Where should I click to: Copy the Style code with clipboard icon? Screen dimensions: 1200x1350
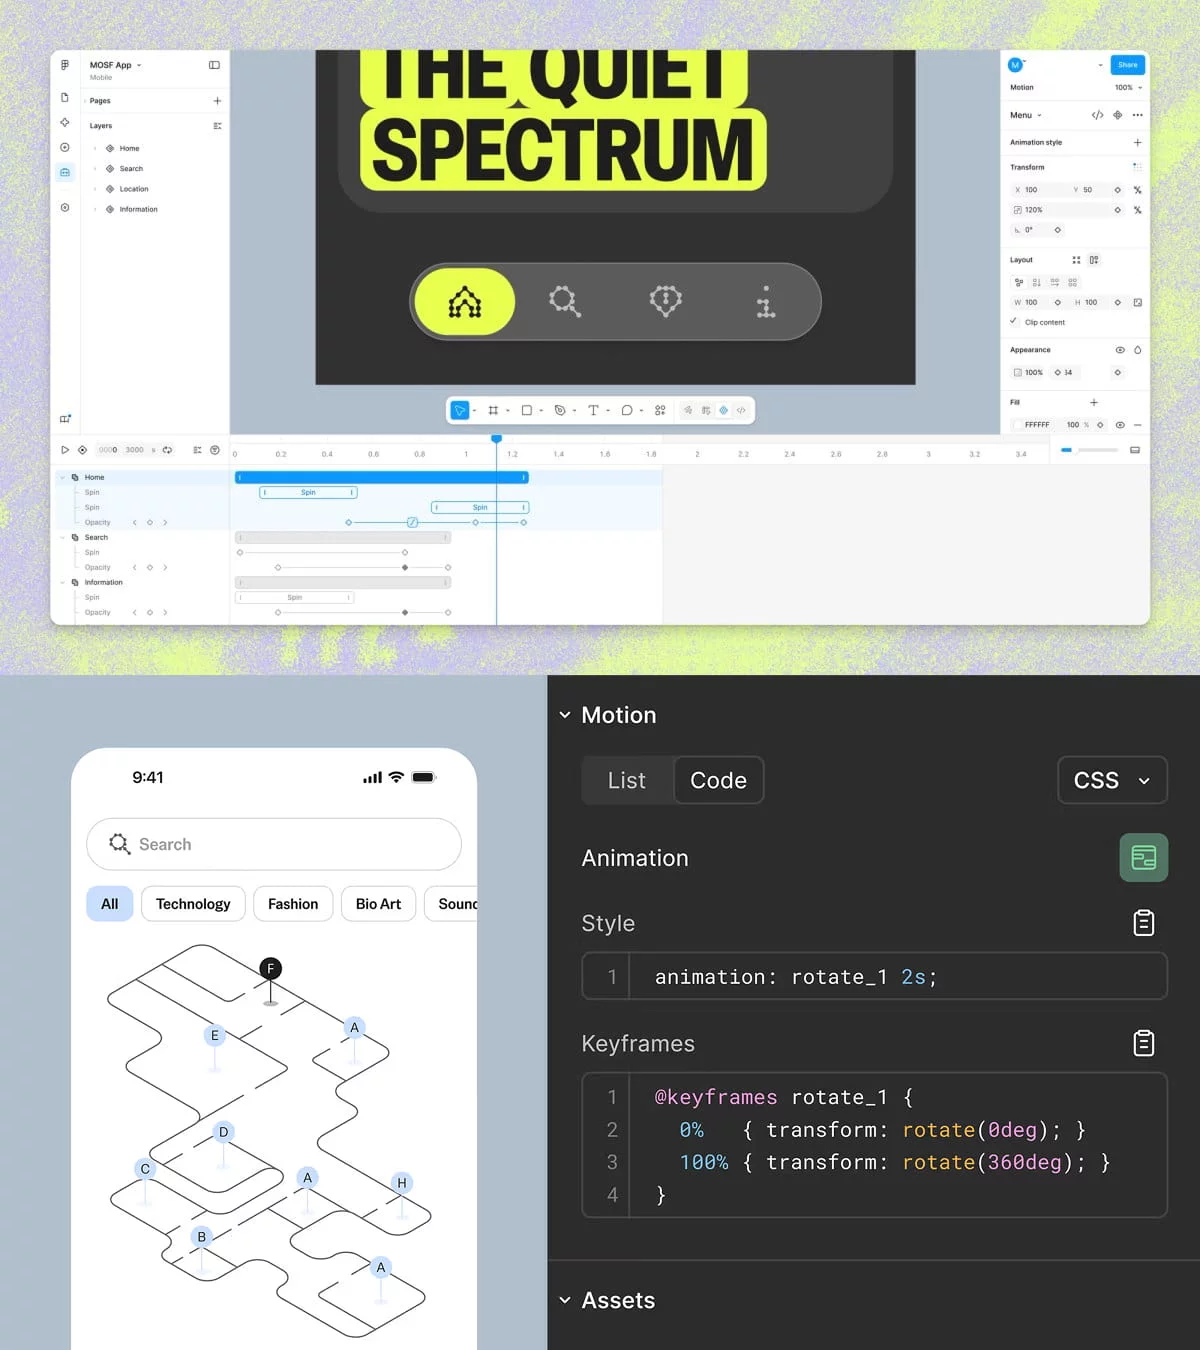click(1144, 923)
